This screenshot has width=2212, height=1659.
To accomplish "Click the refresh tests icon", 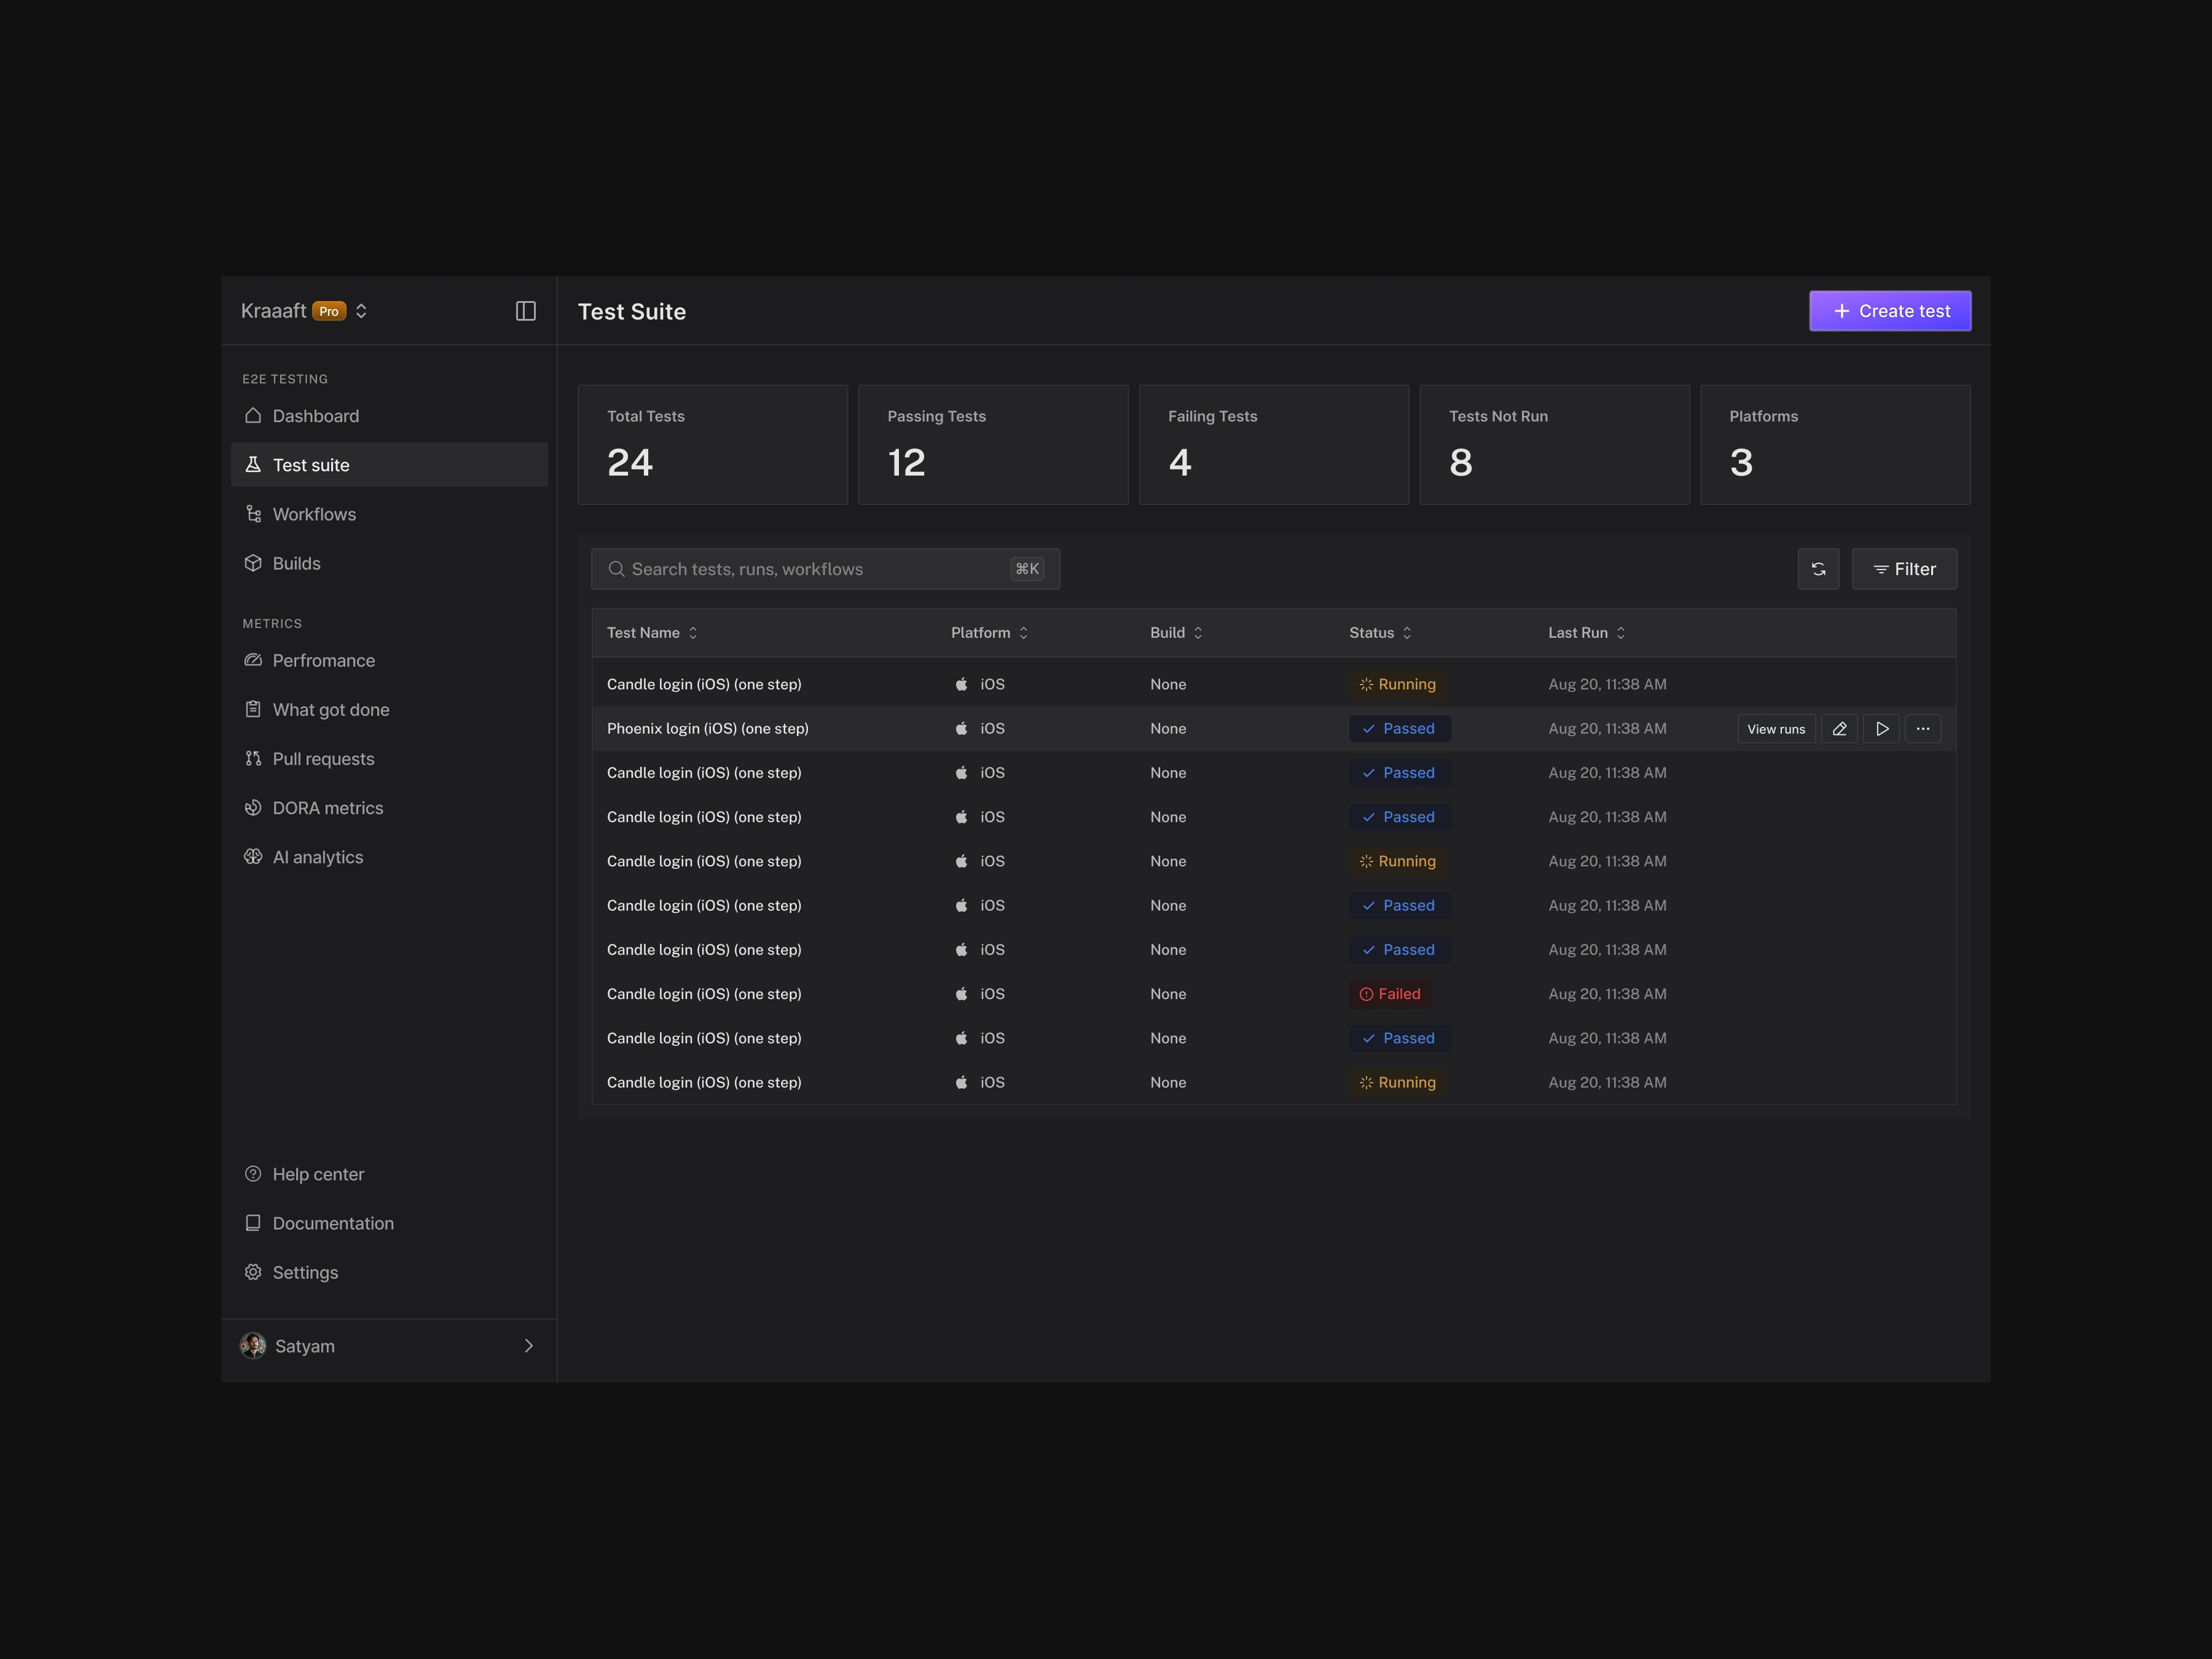I will [1818, 569].
